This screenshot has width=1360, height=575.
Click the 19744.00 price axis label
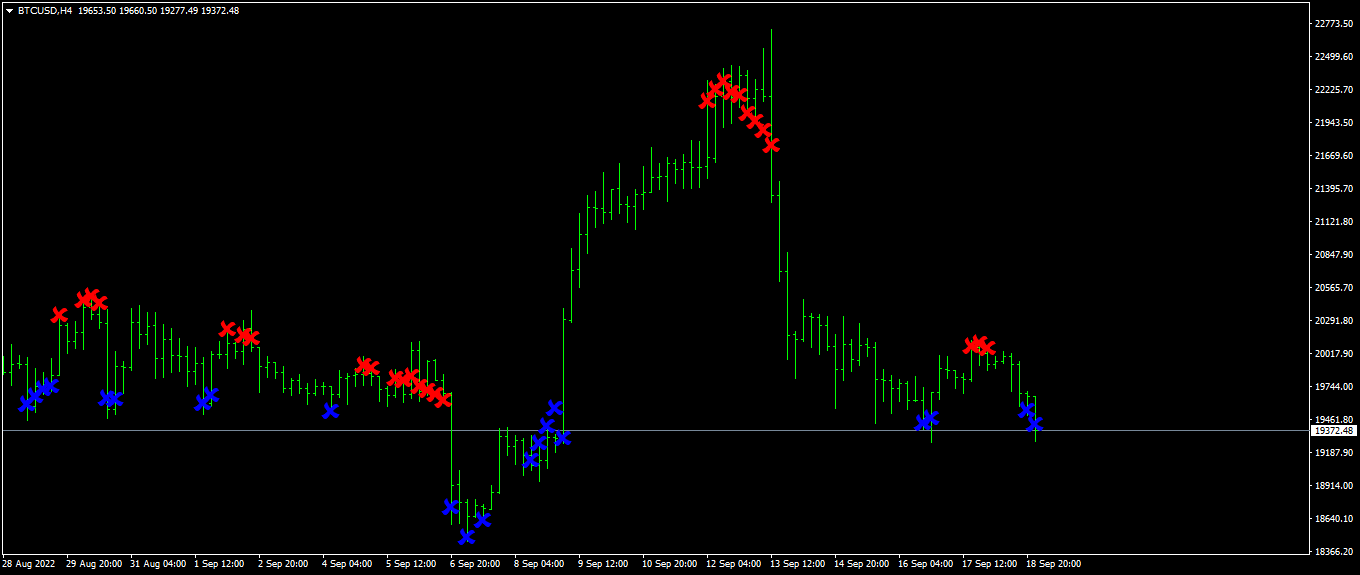1336,386
